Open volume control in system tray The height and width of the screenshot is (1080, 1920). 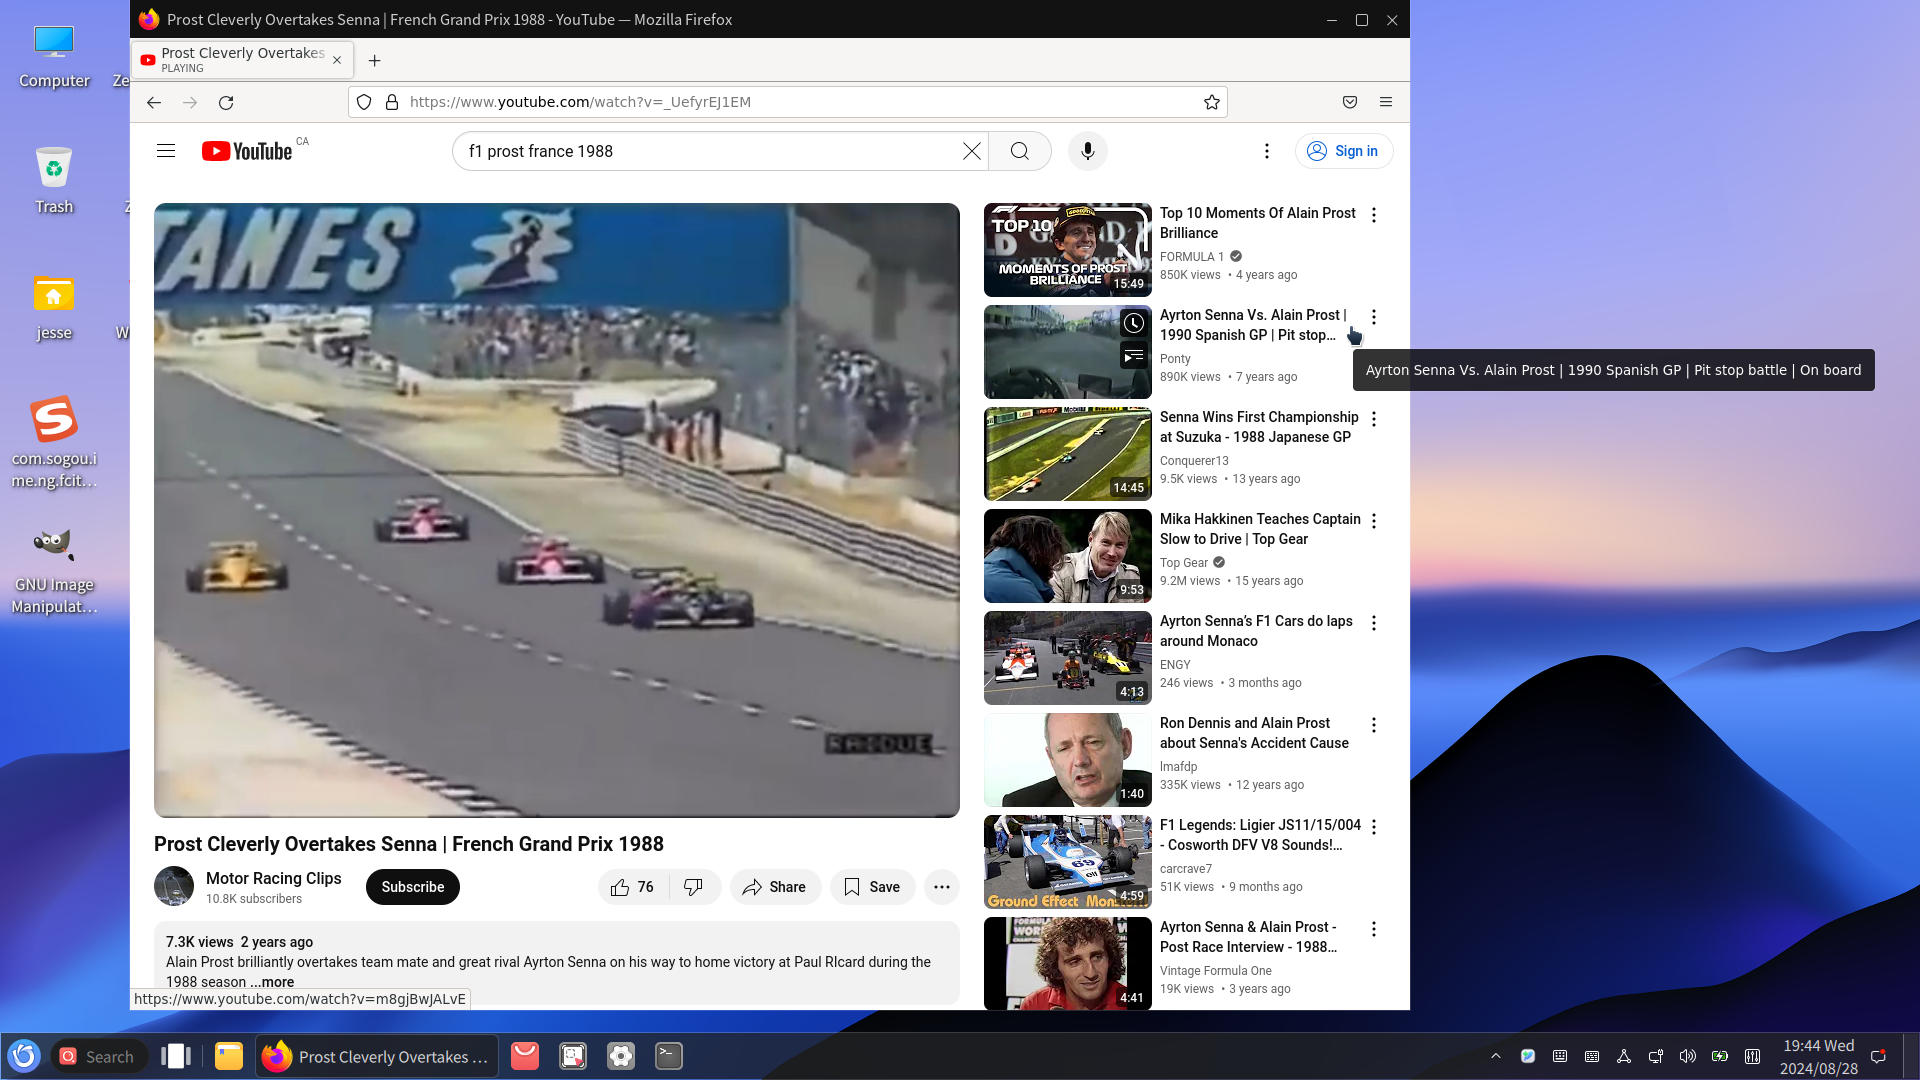[x=1687, y=1056]
